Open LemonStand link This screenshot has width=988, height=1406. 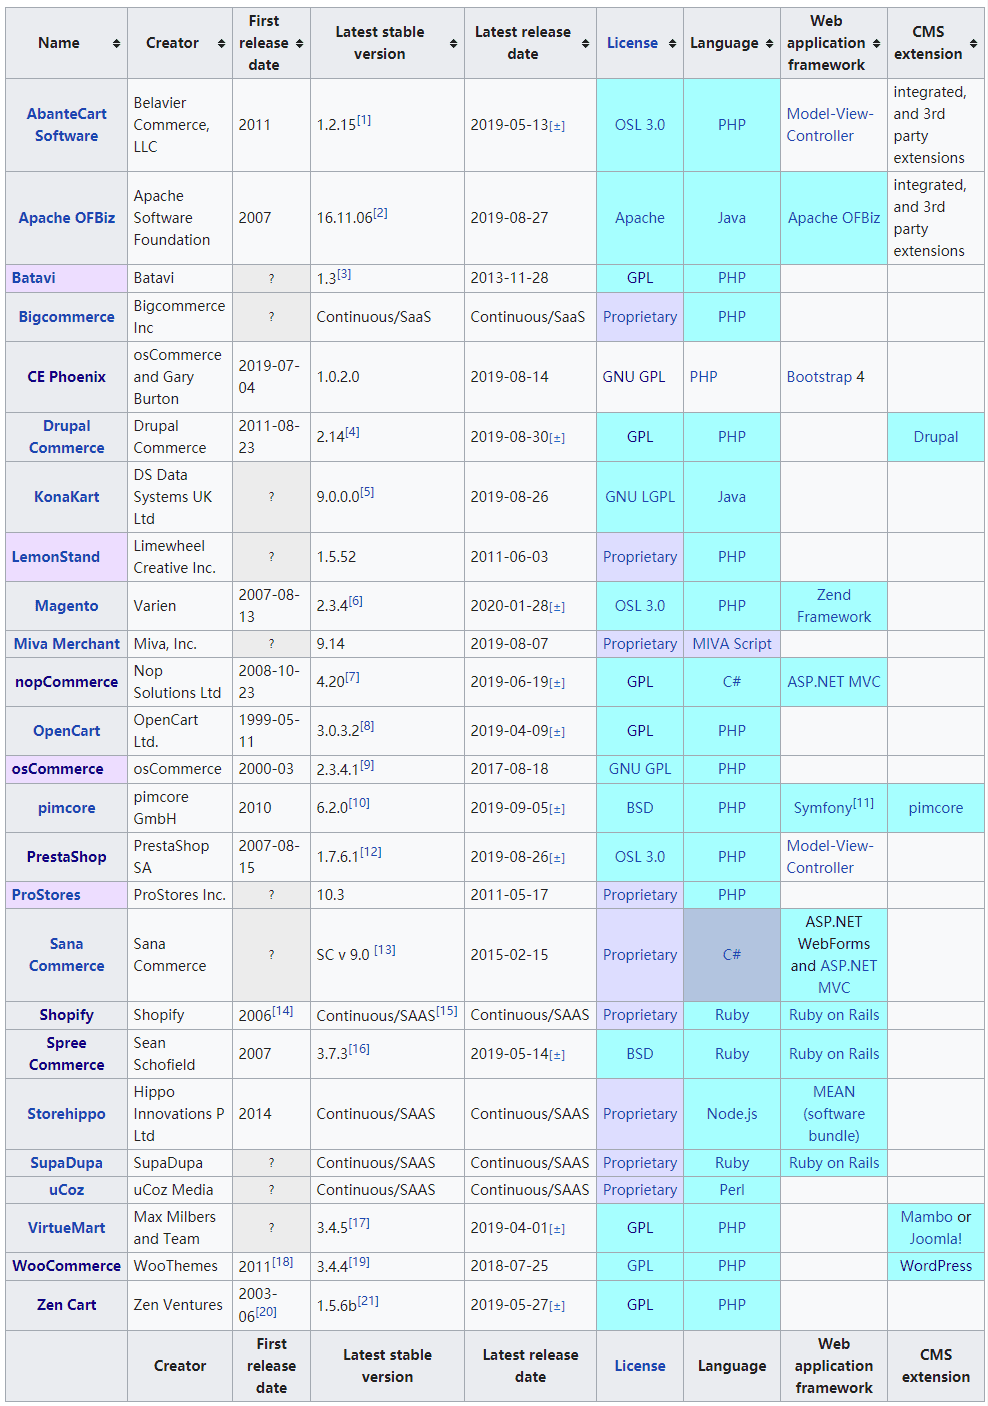pos(56,557)
